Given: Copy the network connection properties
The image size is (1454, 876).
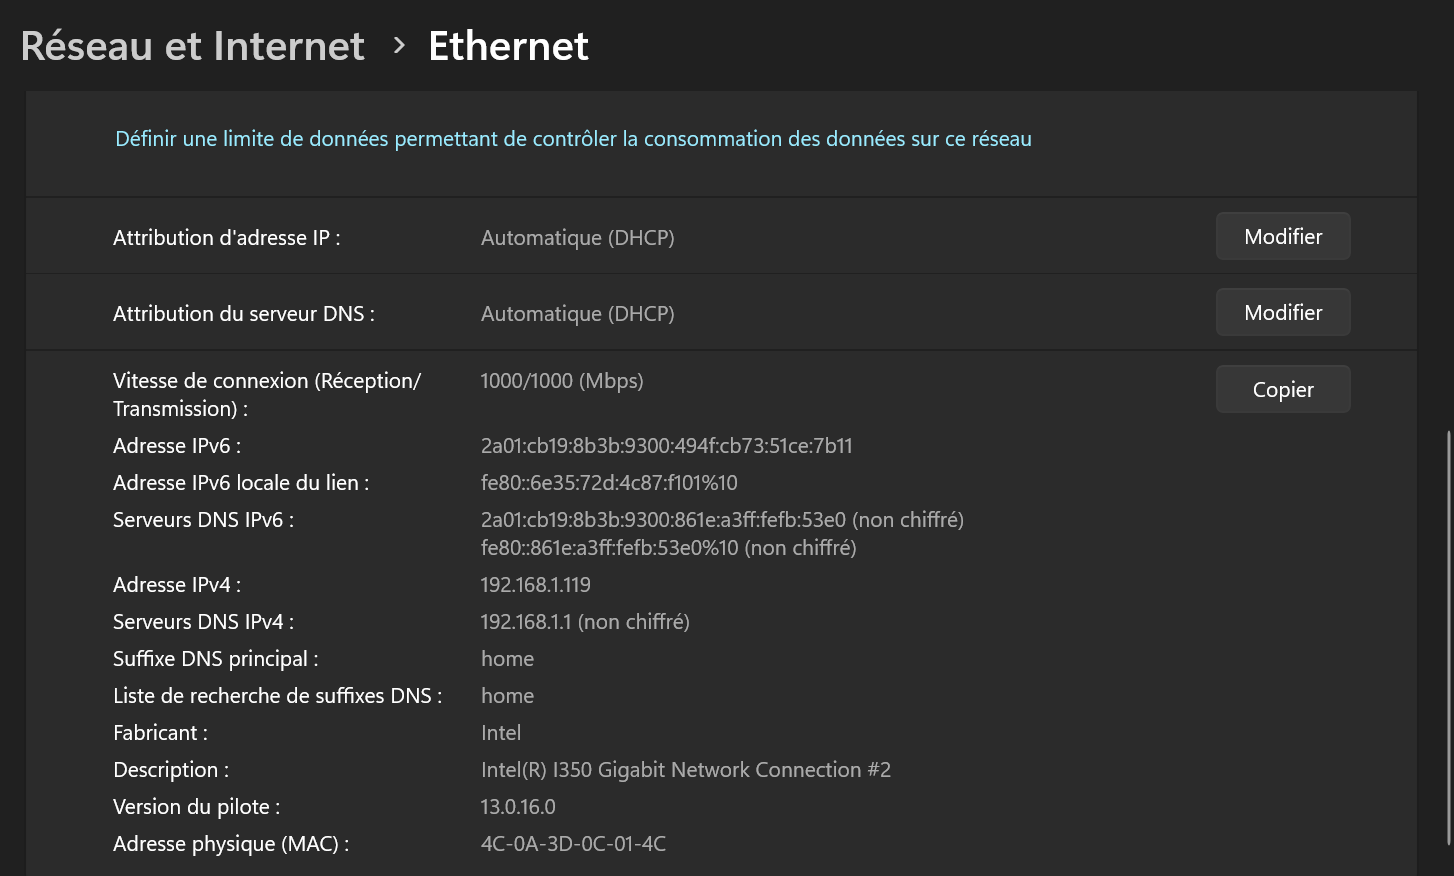Looking at the screenshot, I should point(1282,390).
